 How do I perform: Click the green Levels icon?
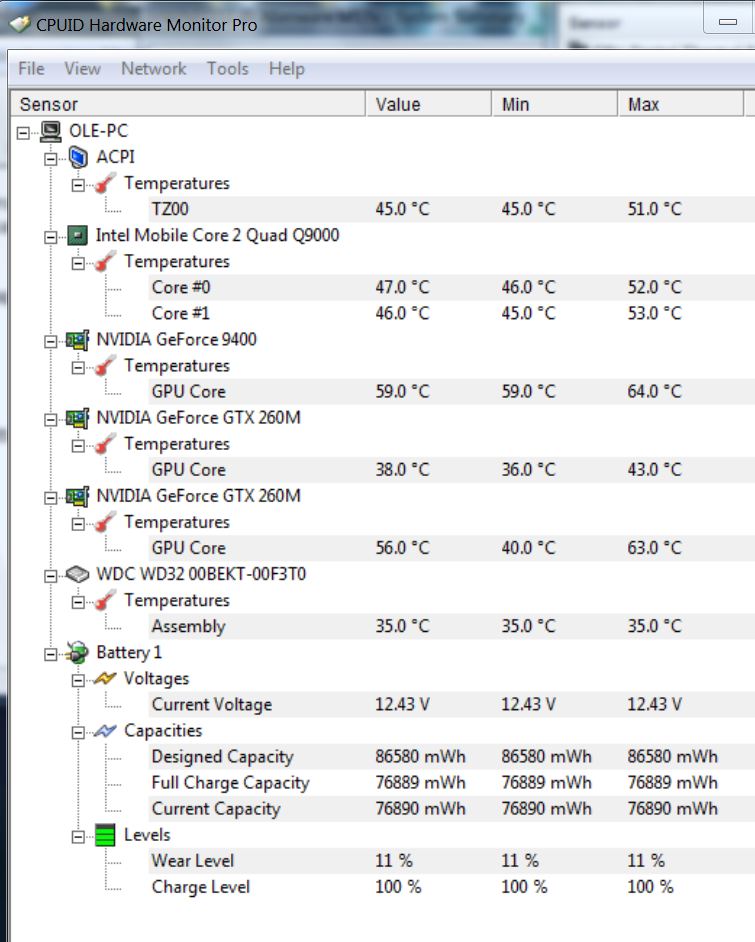105,836
